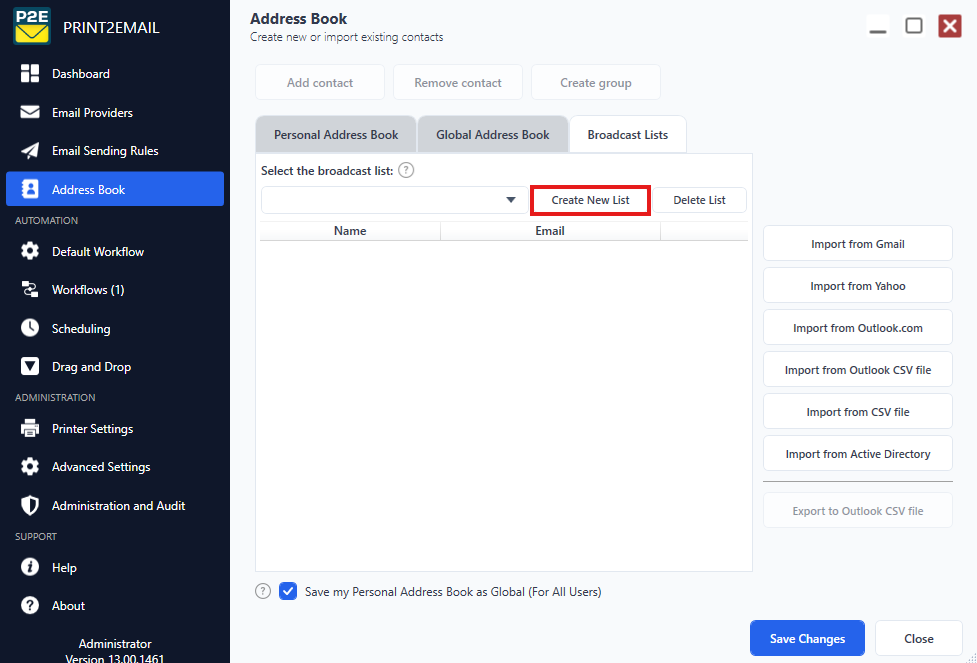Viewport: 977px width, 663px height.
Task: Open Dashboard in the sidebar
Action: [x=115, y=74]
